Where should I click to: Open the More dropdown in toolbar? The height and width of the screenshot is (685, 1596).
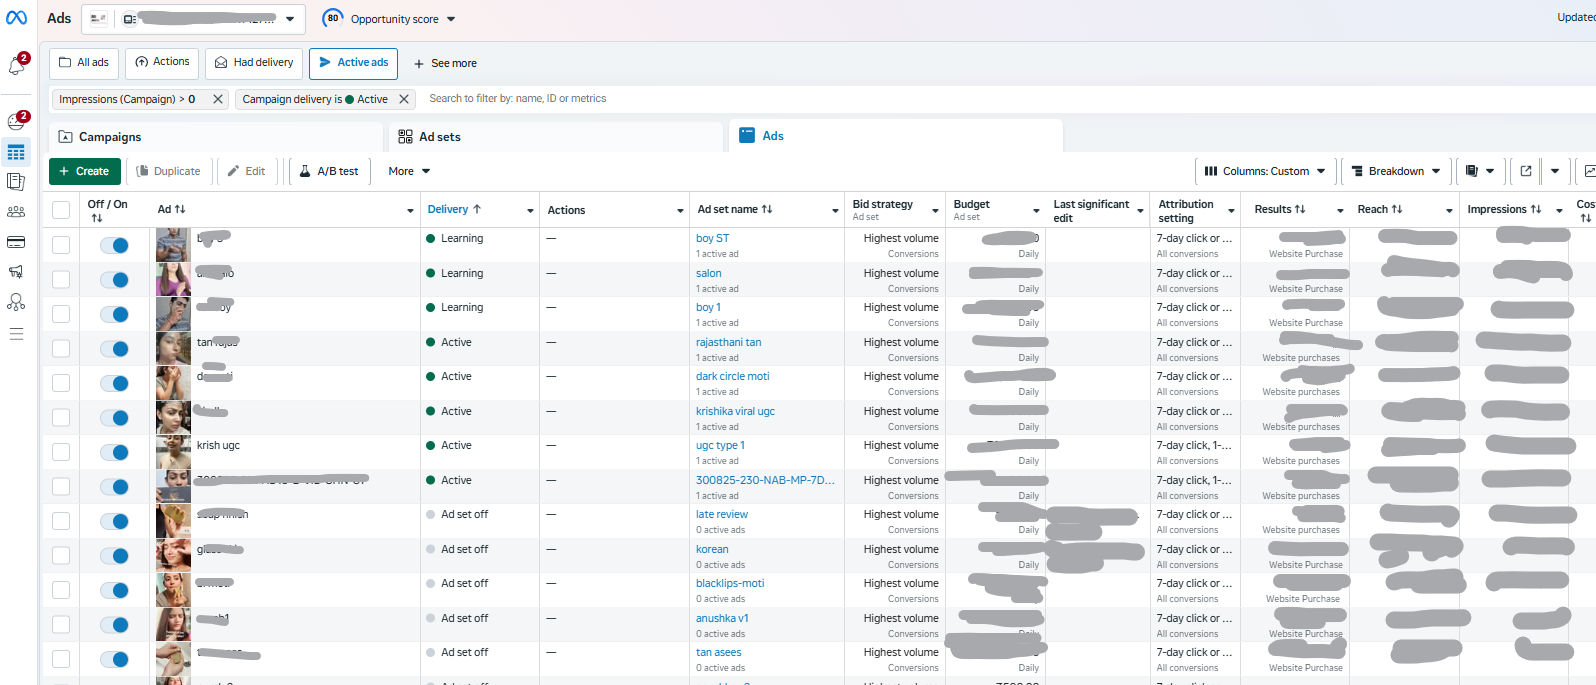click(x=409, y=171)
